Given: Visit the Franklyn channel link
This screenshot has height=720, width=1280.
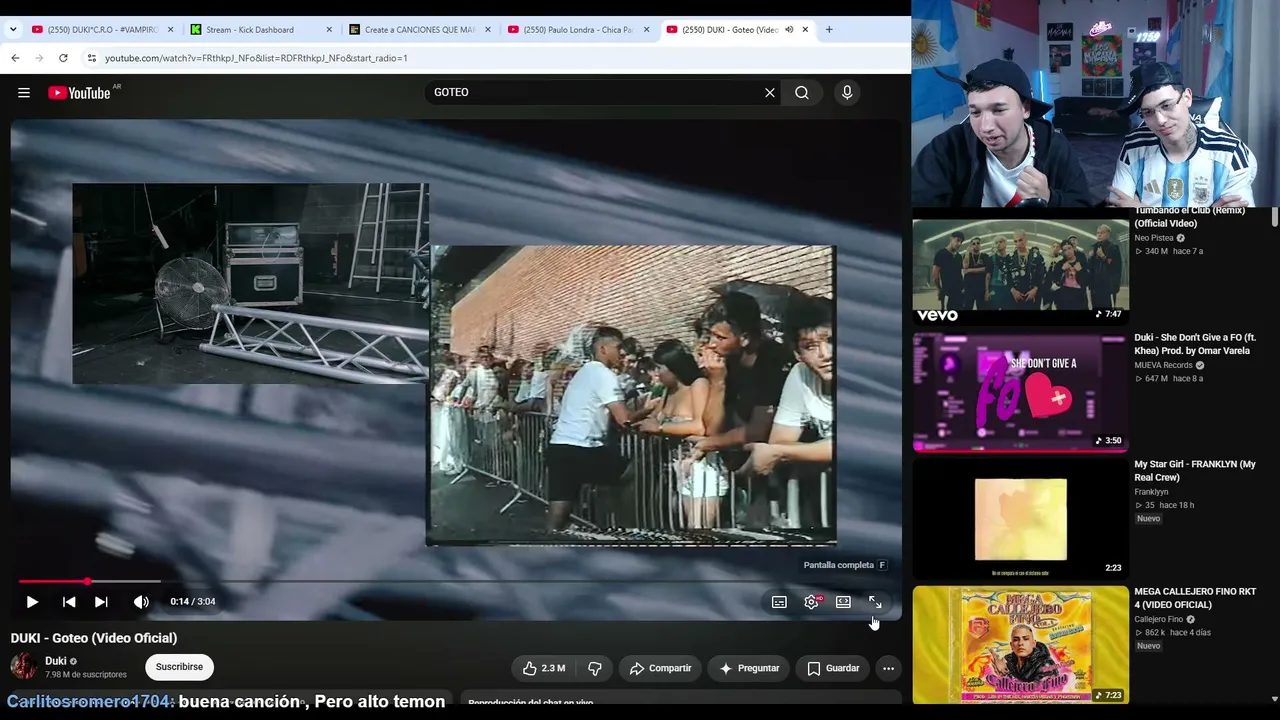Looking at the screenshot, I should click(1151, 492).
